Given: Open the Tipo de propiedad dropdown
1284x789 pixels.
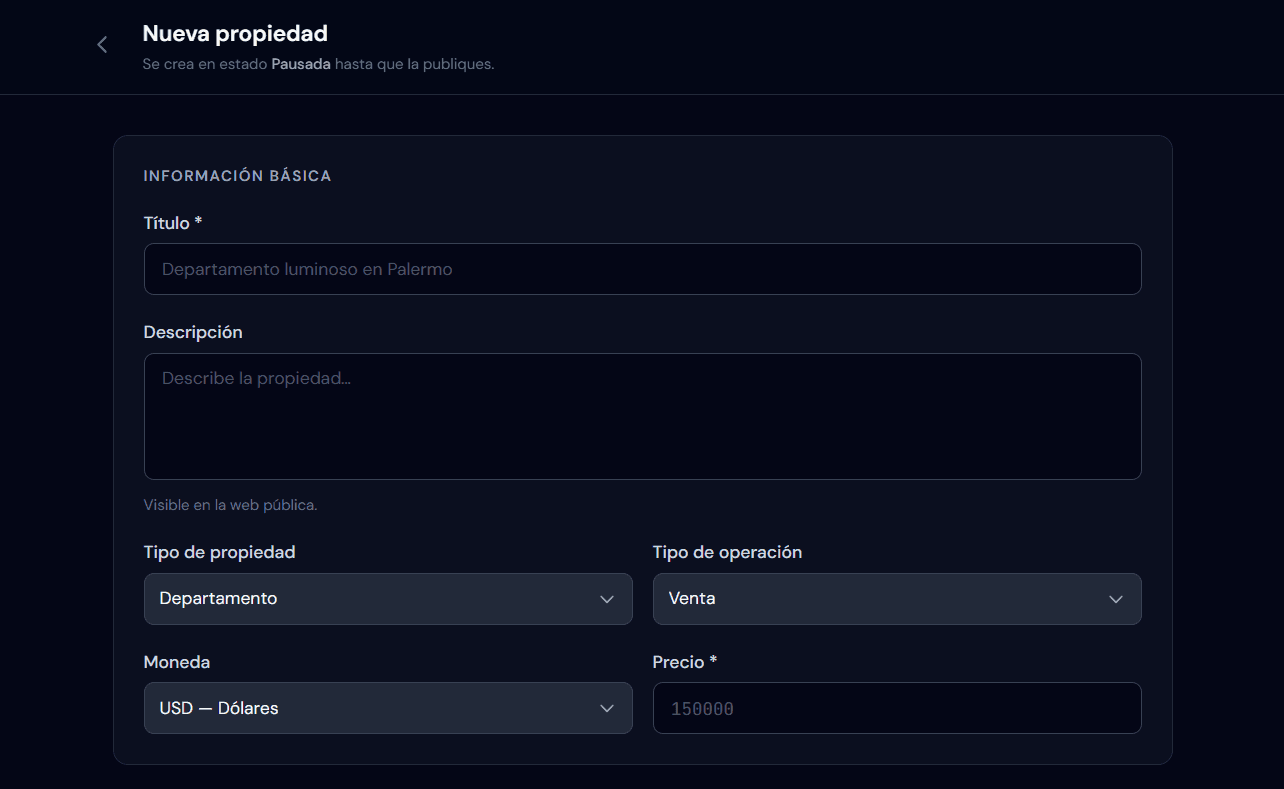Looking at the screenshot, I should 388,599.
